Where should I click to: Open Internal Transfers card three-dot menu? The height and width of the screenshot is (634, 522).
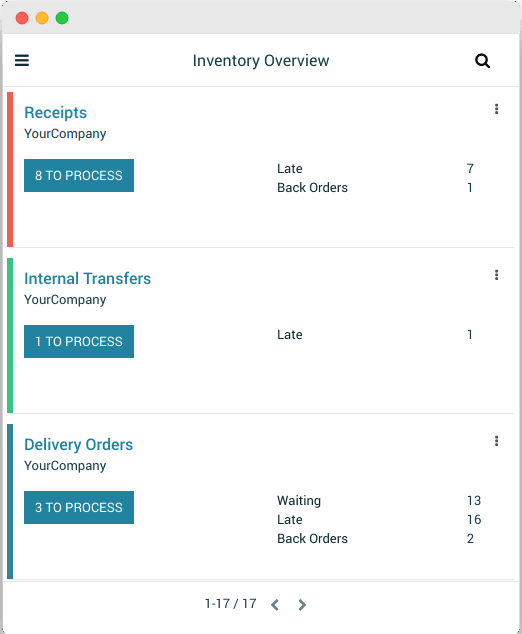[496, 275]
